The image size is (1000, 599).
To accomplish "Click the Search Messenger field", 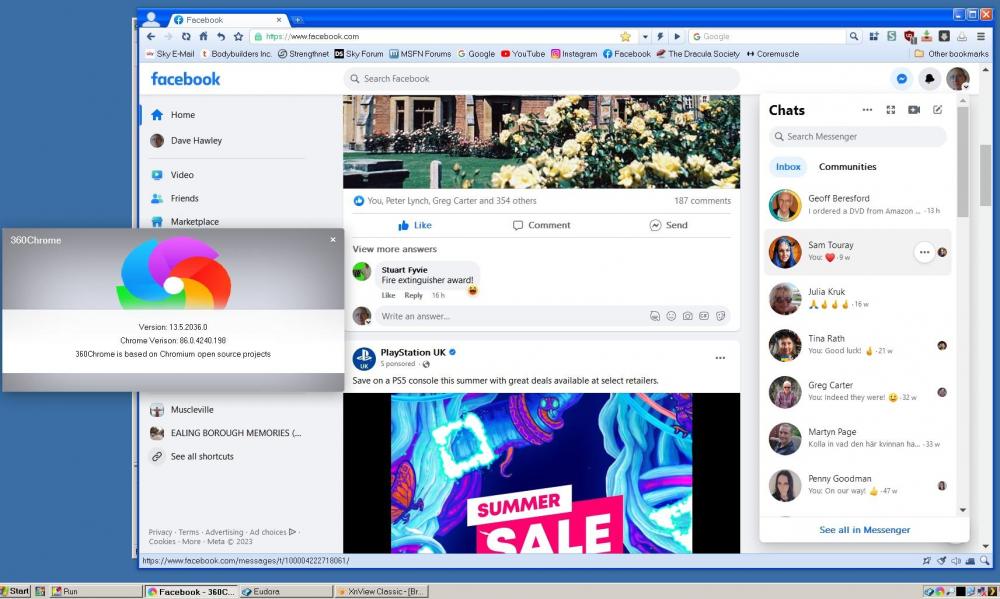I will 858,137.
